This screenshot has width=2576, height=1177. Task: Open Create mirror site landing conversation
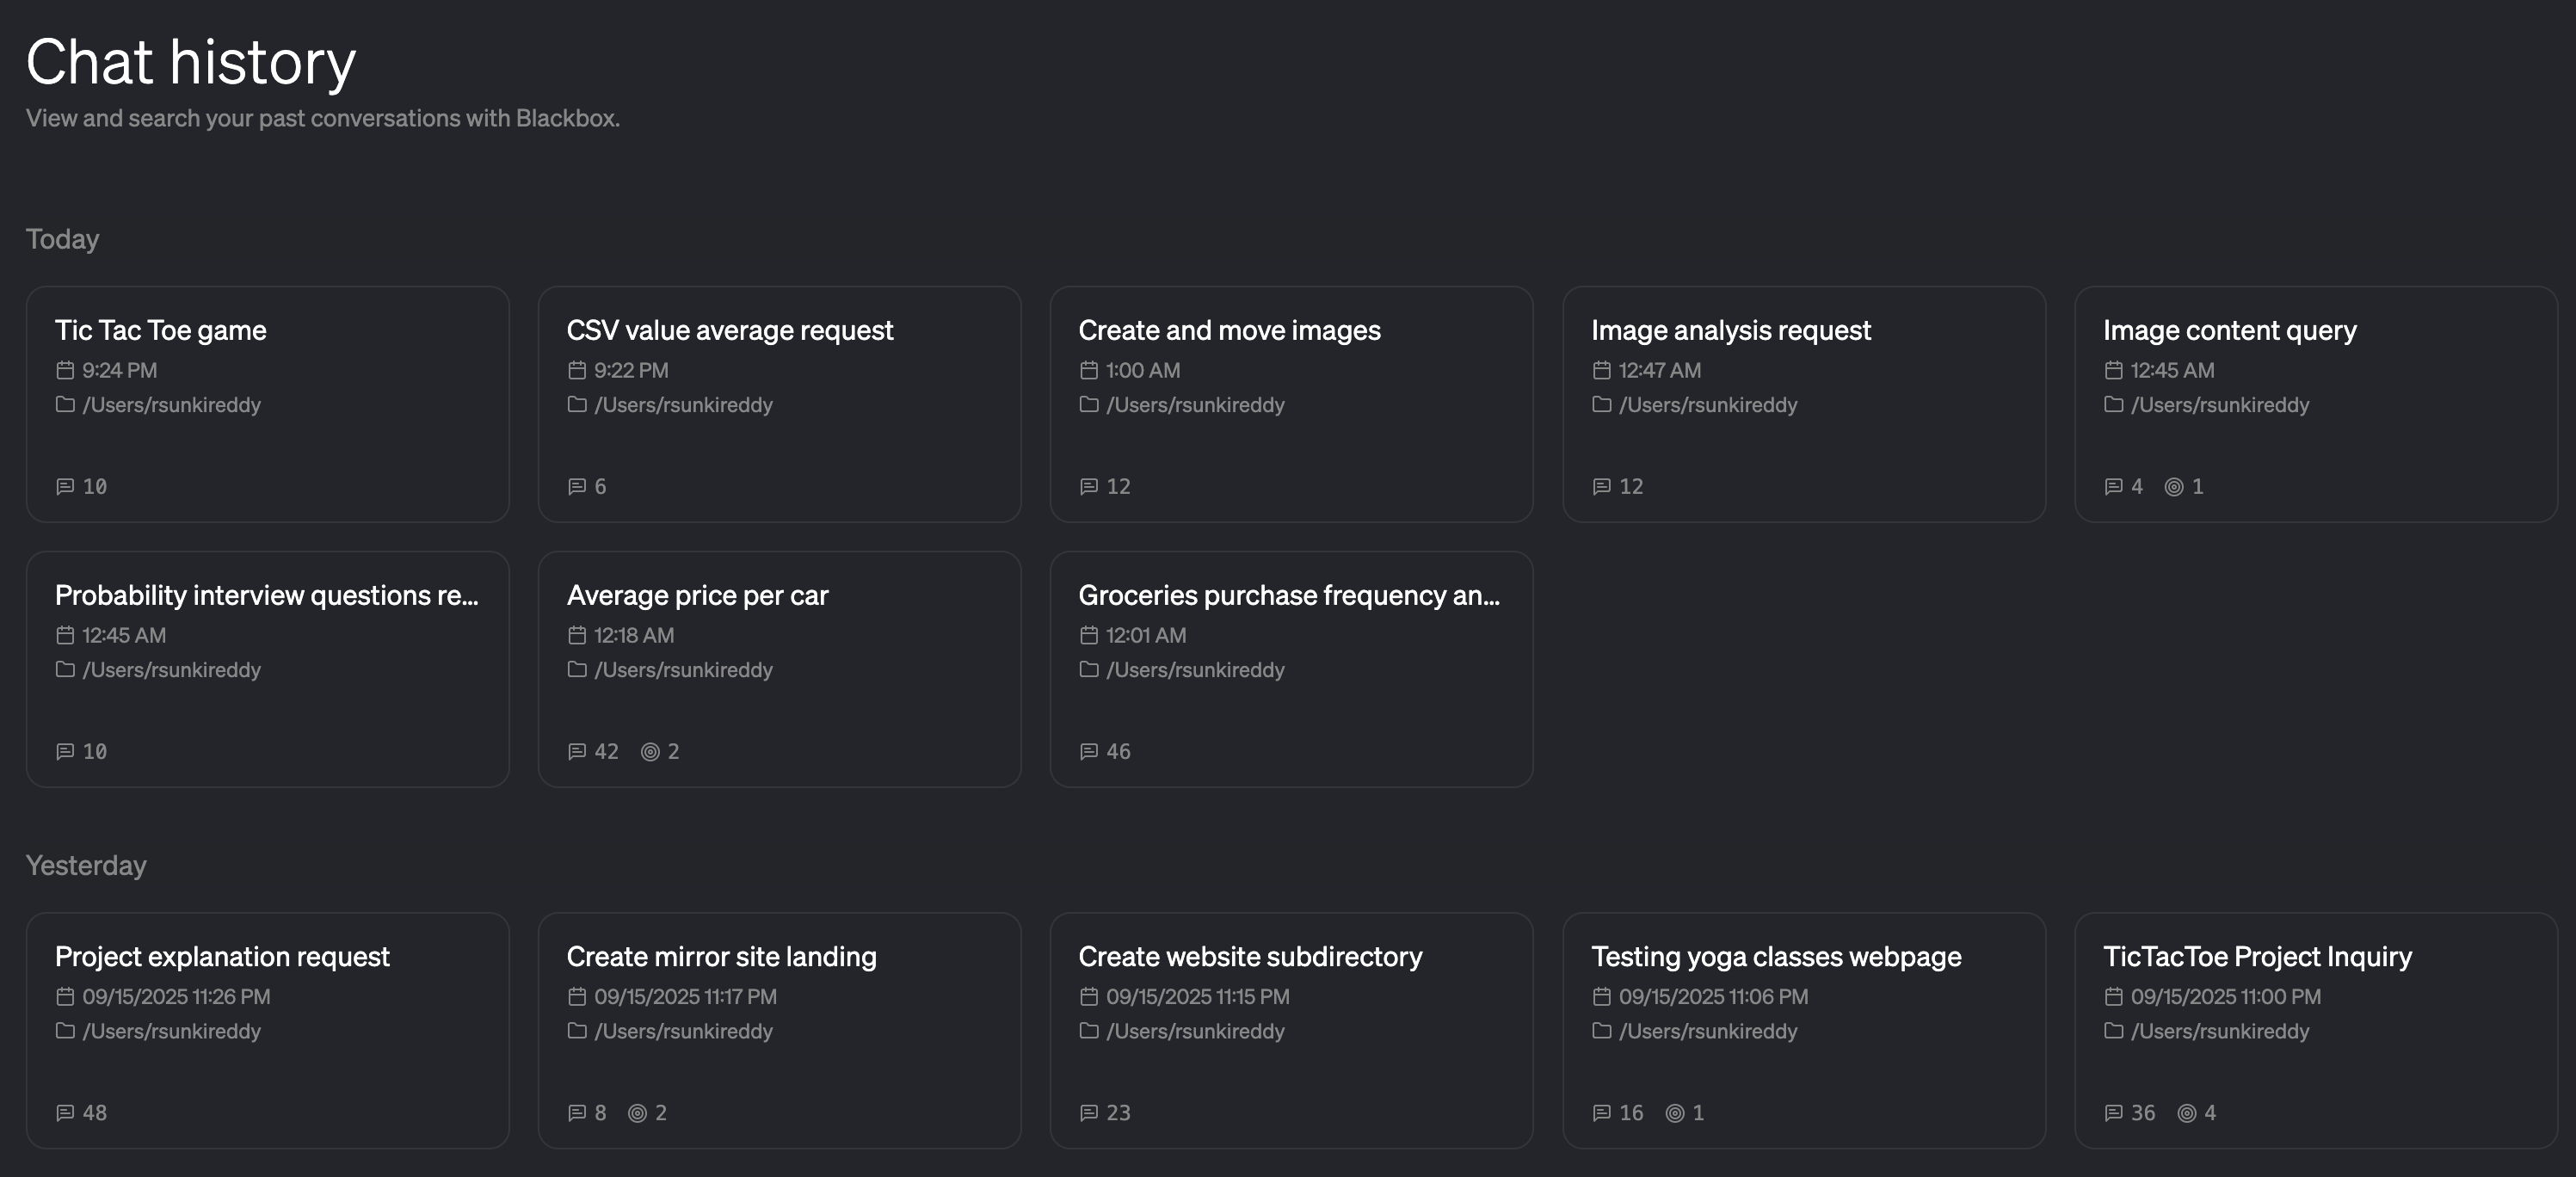(x=779, y=1030)
